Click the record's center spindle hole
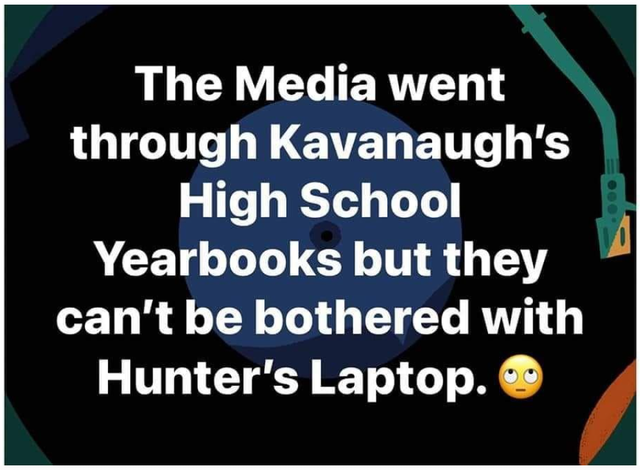The image size is (640, 470). [326, 235]
